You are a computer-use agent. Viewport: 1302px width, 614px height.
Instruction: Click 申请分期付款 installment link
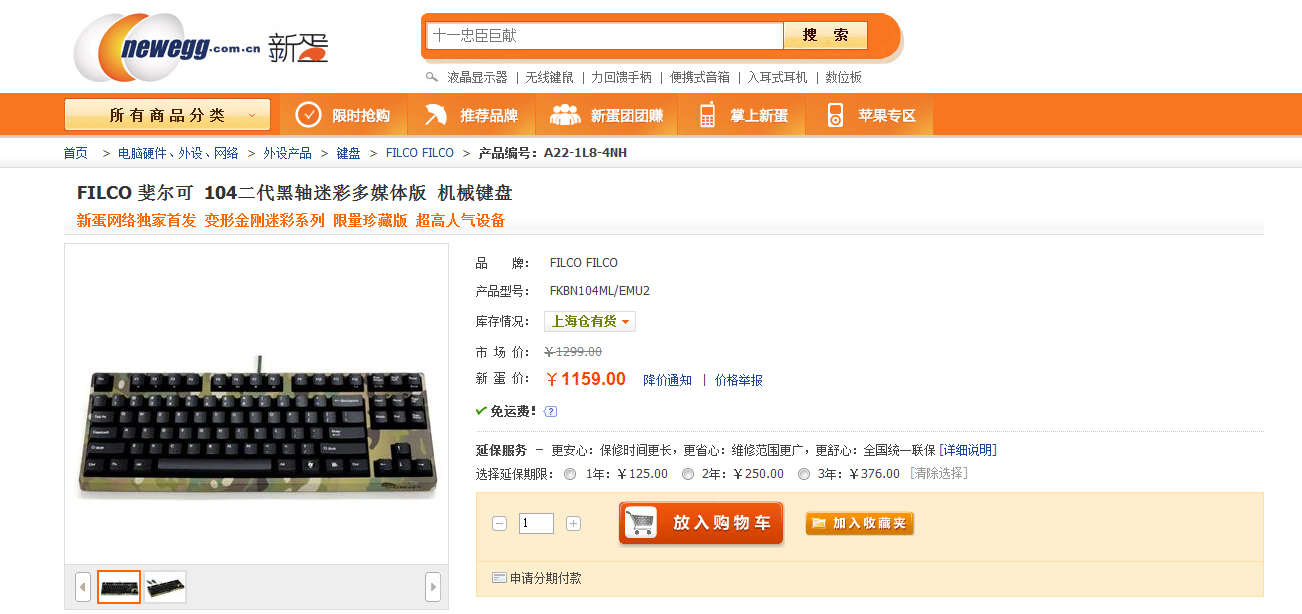point(546,578)
